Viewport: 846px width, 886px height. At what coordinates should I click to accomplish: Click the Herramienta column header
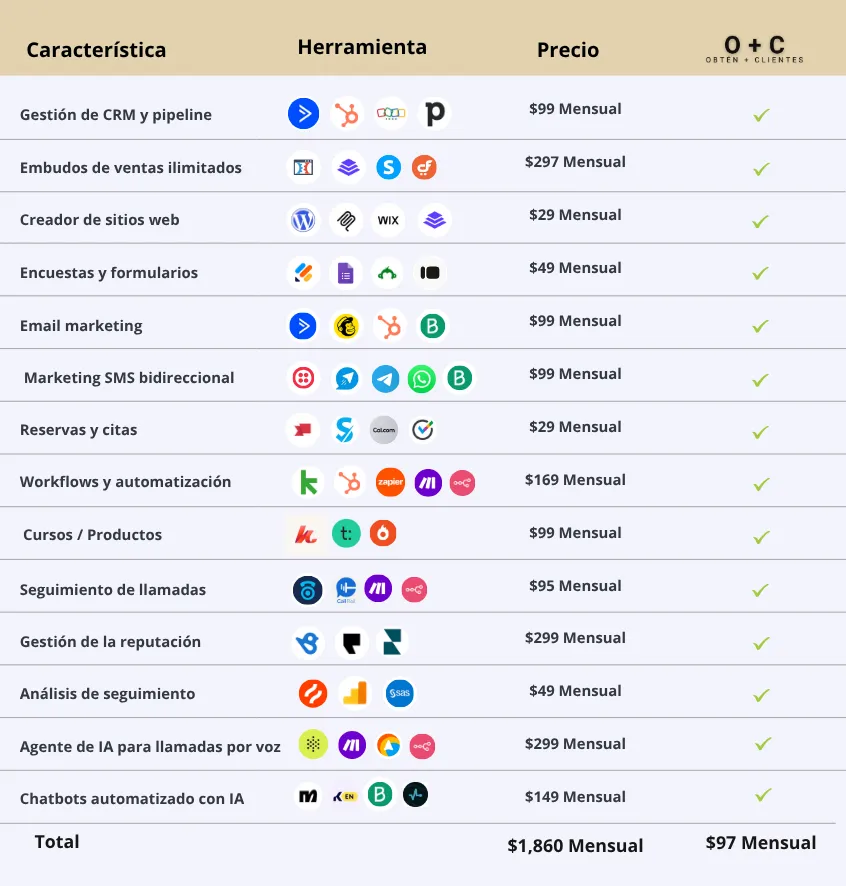click(362, 47)
